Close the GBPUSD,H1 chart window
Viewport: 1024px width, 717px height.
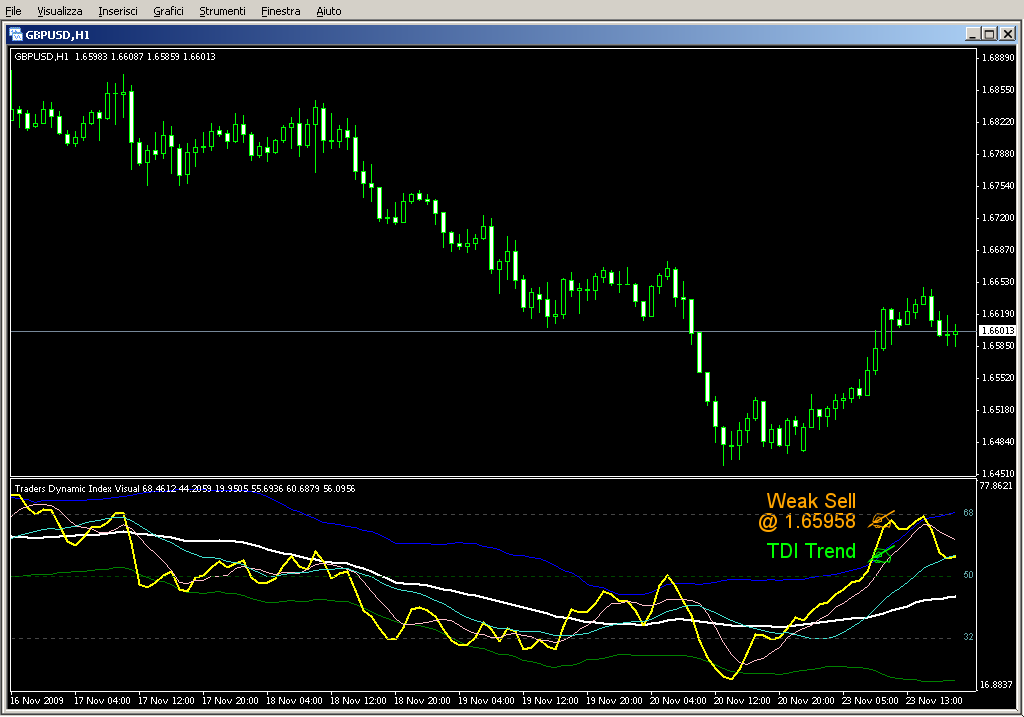click(1008, 34)
